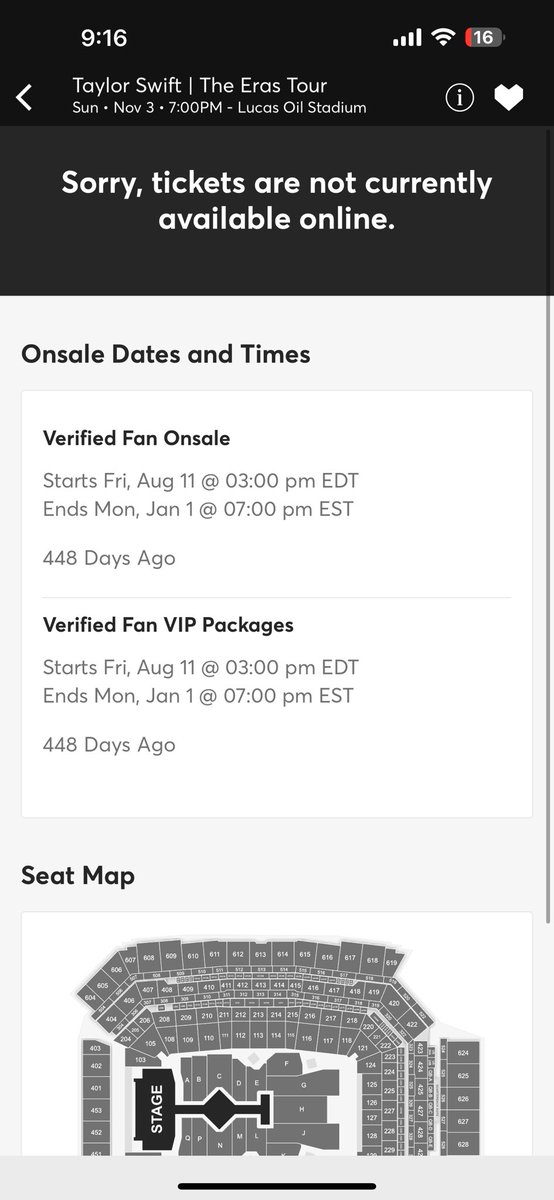This screenshot has width=554, height=1200.
Task: Check the battery level indicator
Action: click(x=482, y=37)
